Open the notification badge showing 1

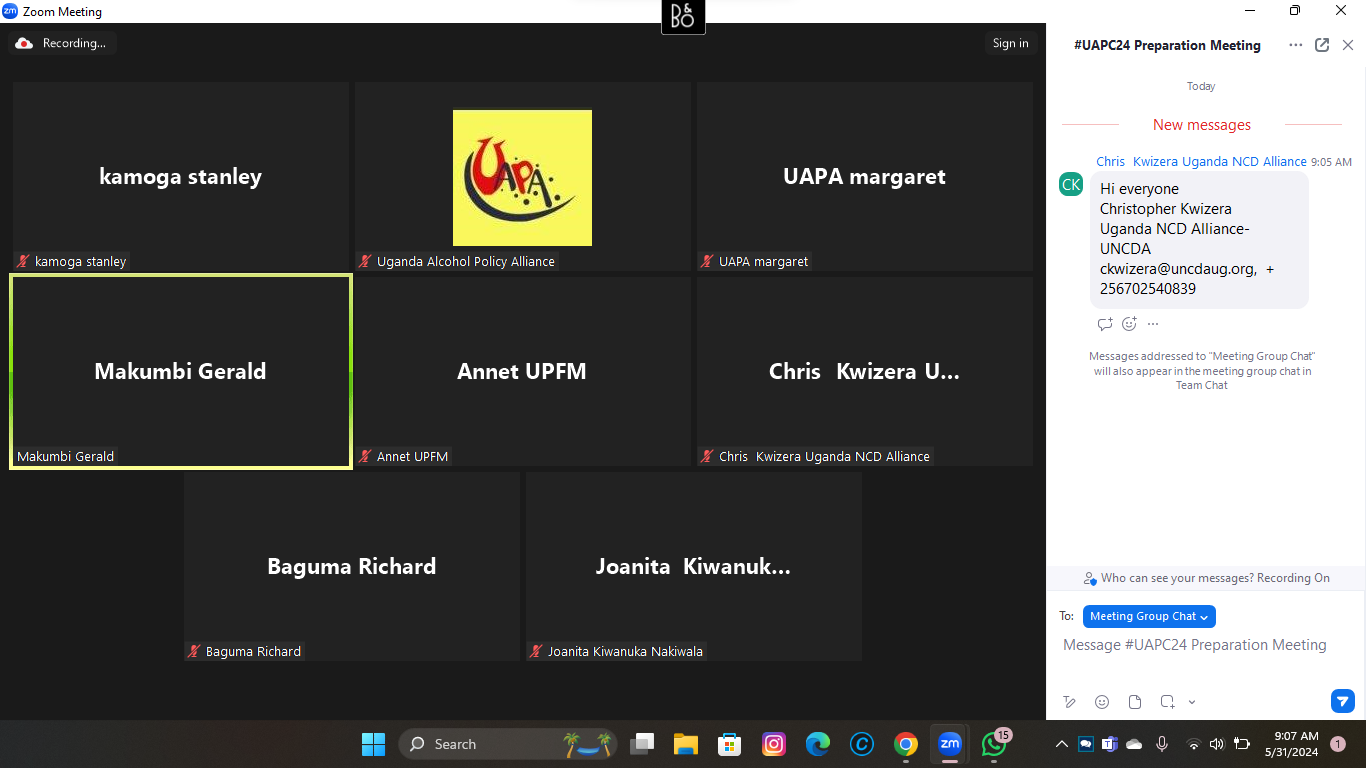(1338, 744)
